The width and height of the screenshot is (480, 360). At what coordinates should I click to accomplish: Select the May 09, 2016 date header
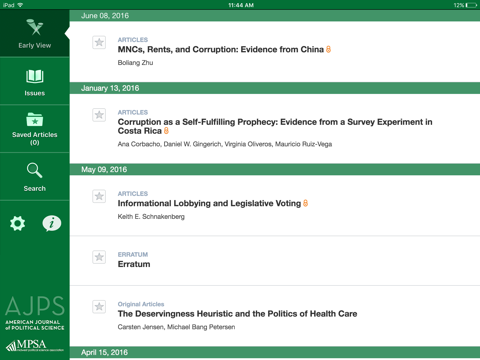[x=275, y=169]
